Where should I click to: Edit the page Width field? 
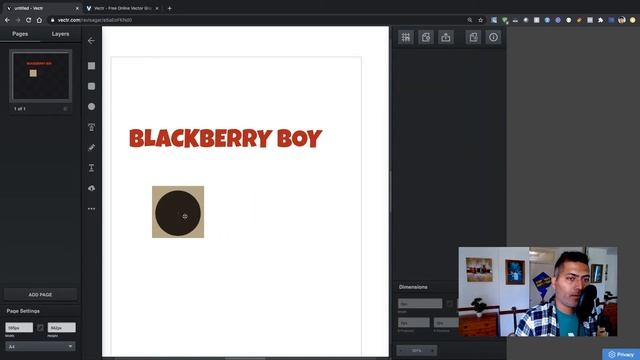[19, 328]
